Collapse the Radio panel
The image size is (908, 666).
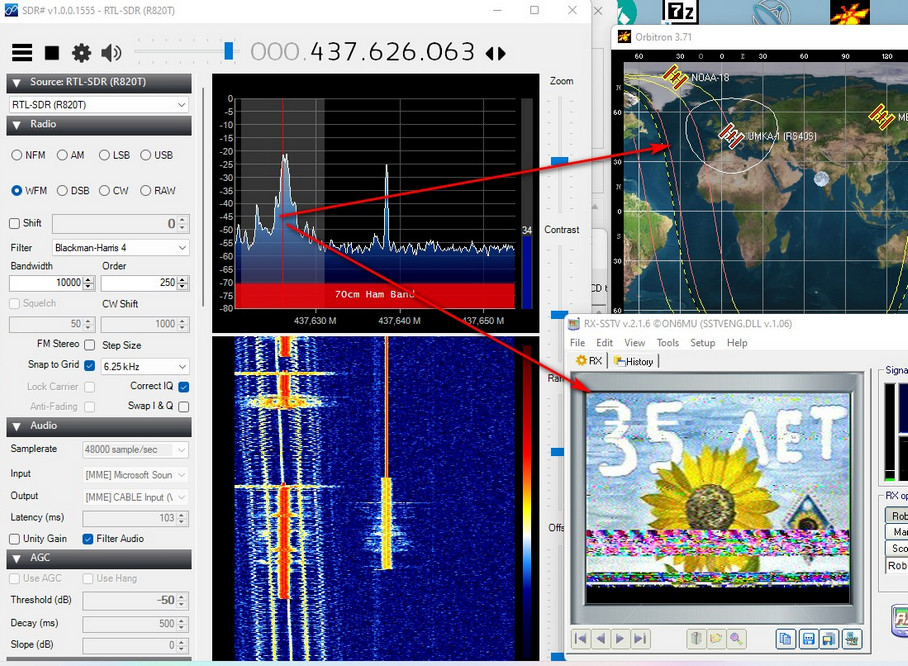[x=16, y=125]
